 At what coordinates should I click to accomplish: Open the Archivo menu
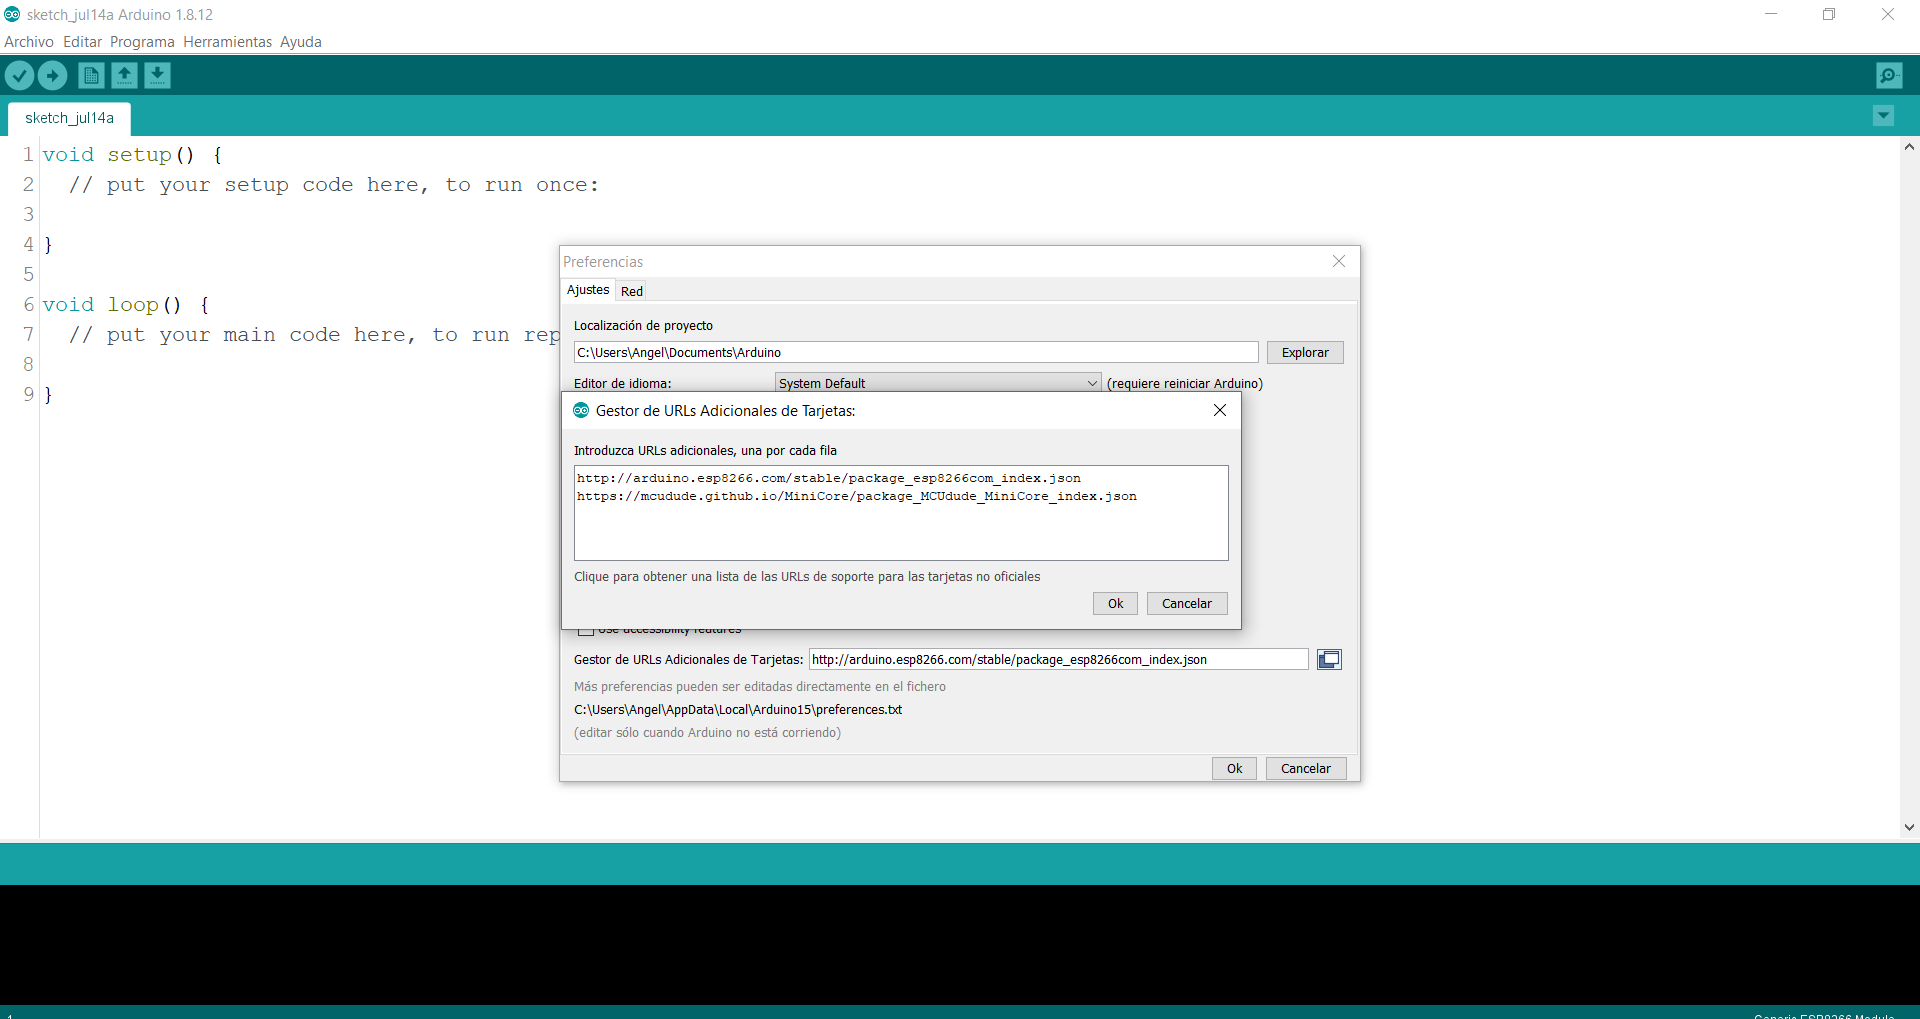(29, 42)
